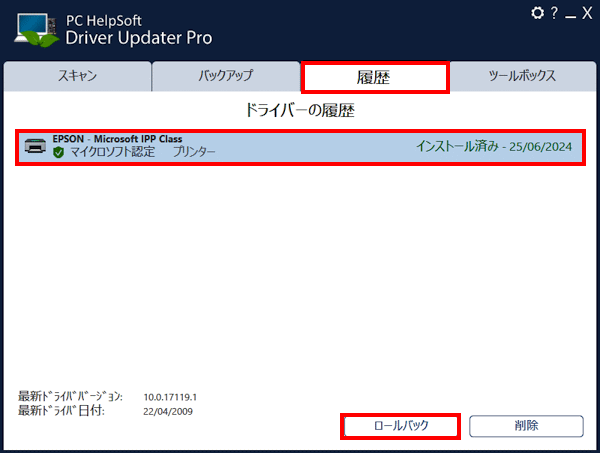Viewport: 600px width, 453px height.
Task: Open help with the question mark icon
Action: [x=554, y=13]
